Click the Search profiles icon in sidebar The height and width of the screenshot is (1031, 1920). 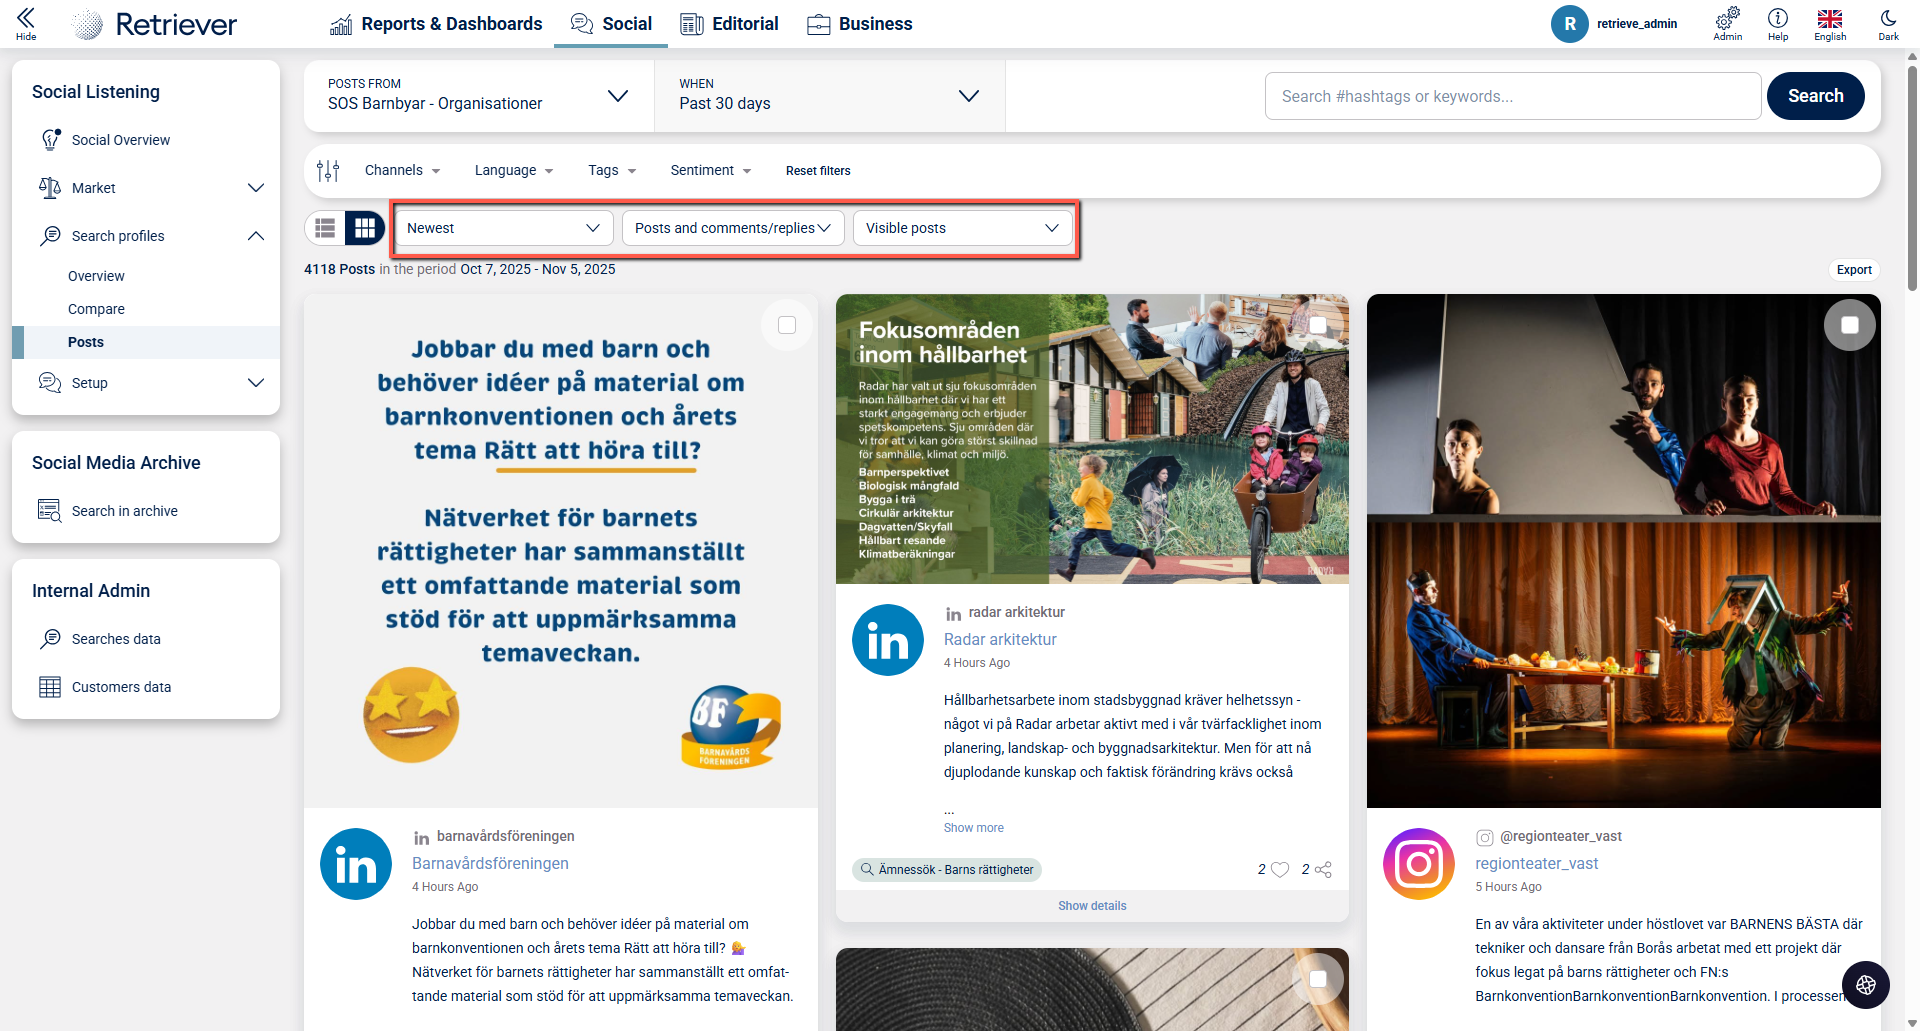click(x=50, y=236)
